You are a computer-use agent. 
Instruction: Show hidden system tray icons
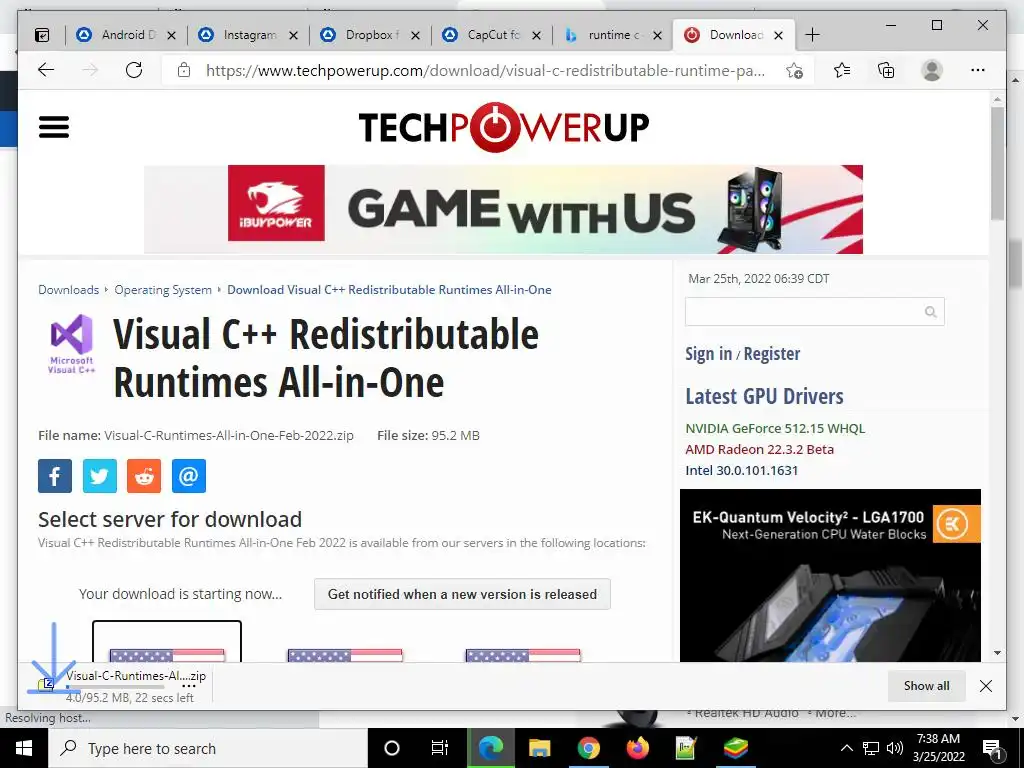[x=846, y=748]
